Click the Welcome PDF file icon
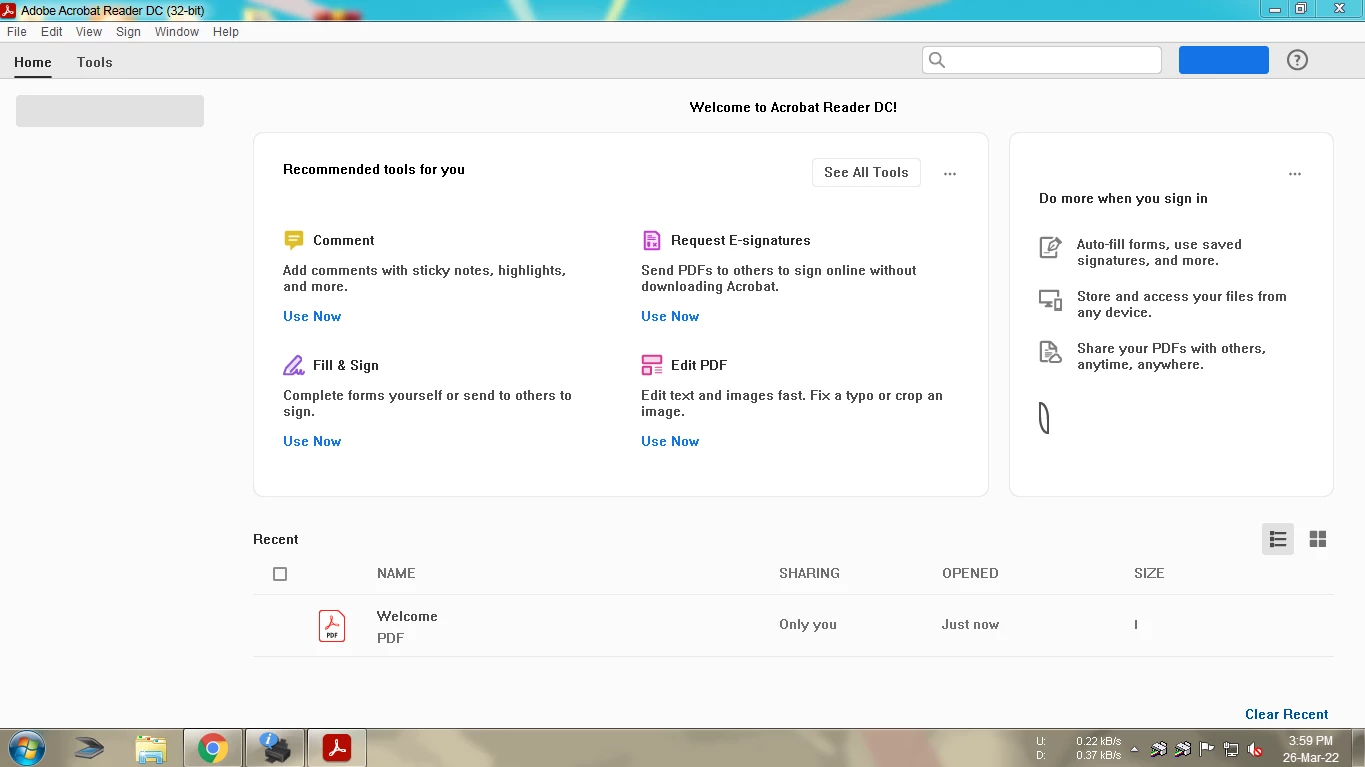 point(332,626)
